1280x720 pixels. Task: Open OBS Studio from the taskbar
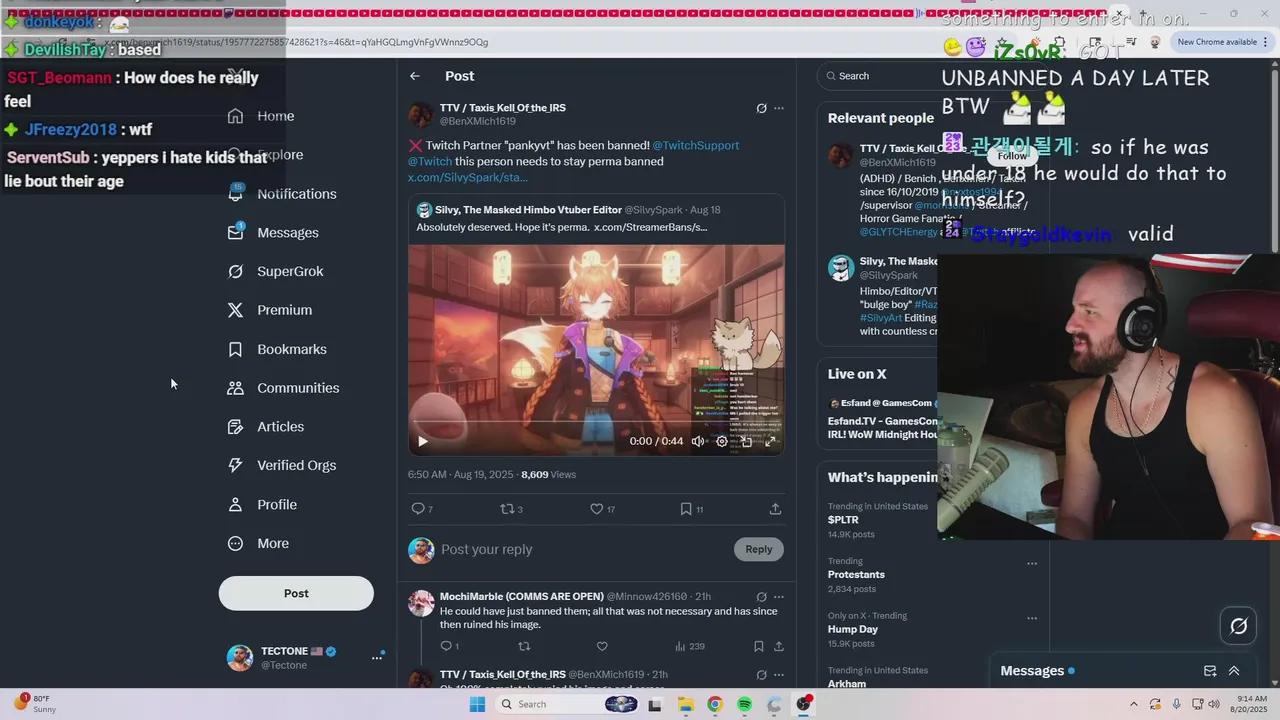[803, 705]
